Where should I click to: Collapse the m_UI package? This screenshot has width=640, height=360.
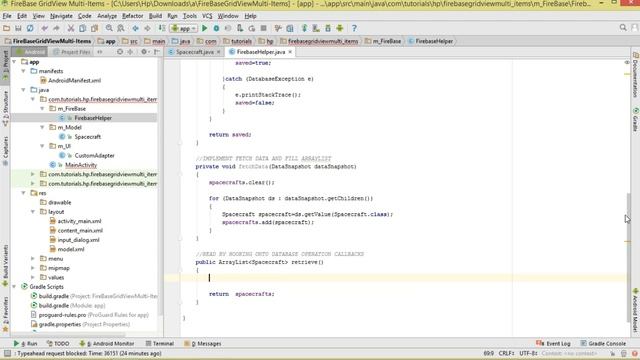42,146
